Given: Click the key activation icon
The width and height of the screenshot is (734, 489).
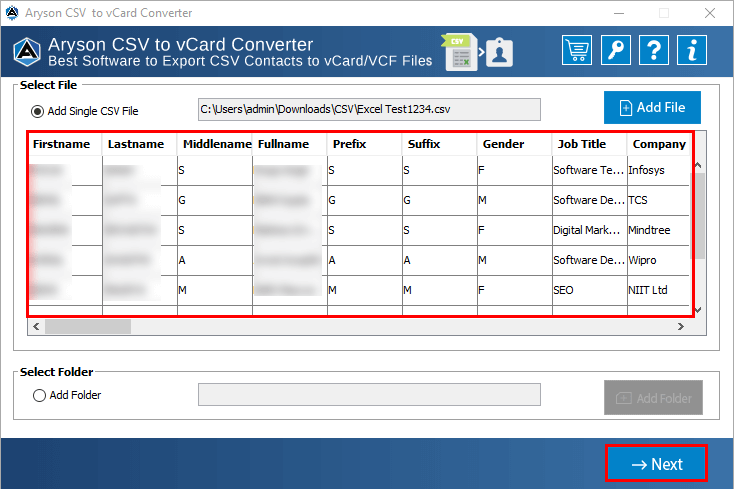Looking at the screenshot, I should (x=615, y=50).
